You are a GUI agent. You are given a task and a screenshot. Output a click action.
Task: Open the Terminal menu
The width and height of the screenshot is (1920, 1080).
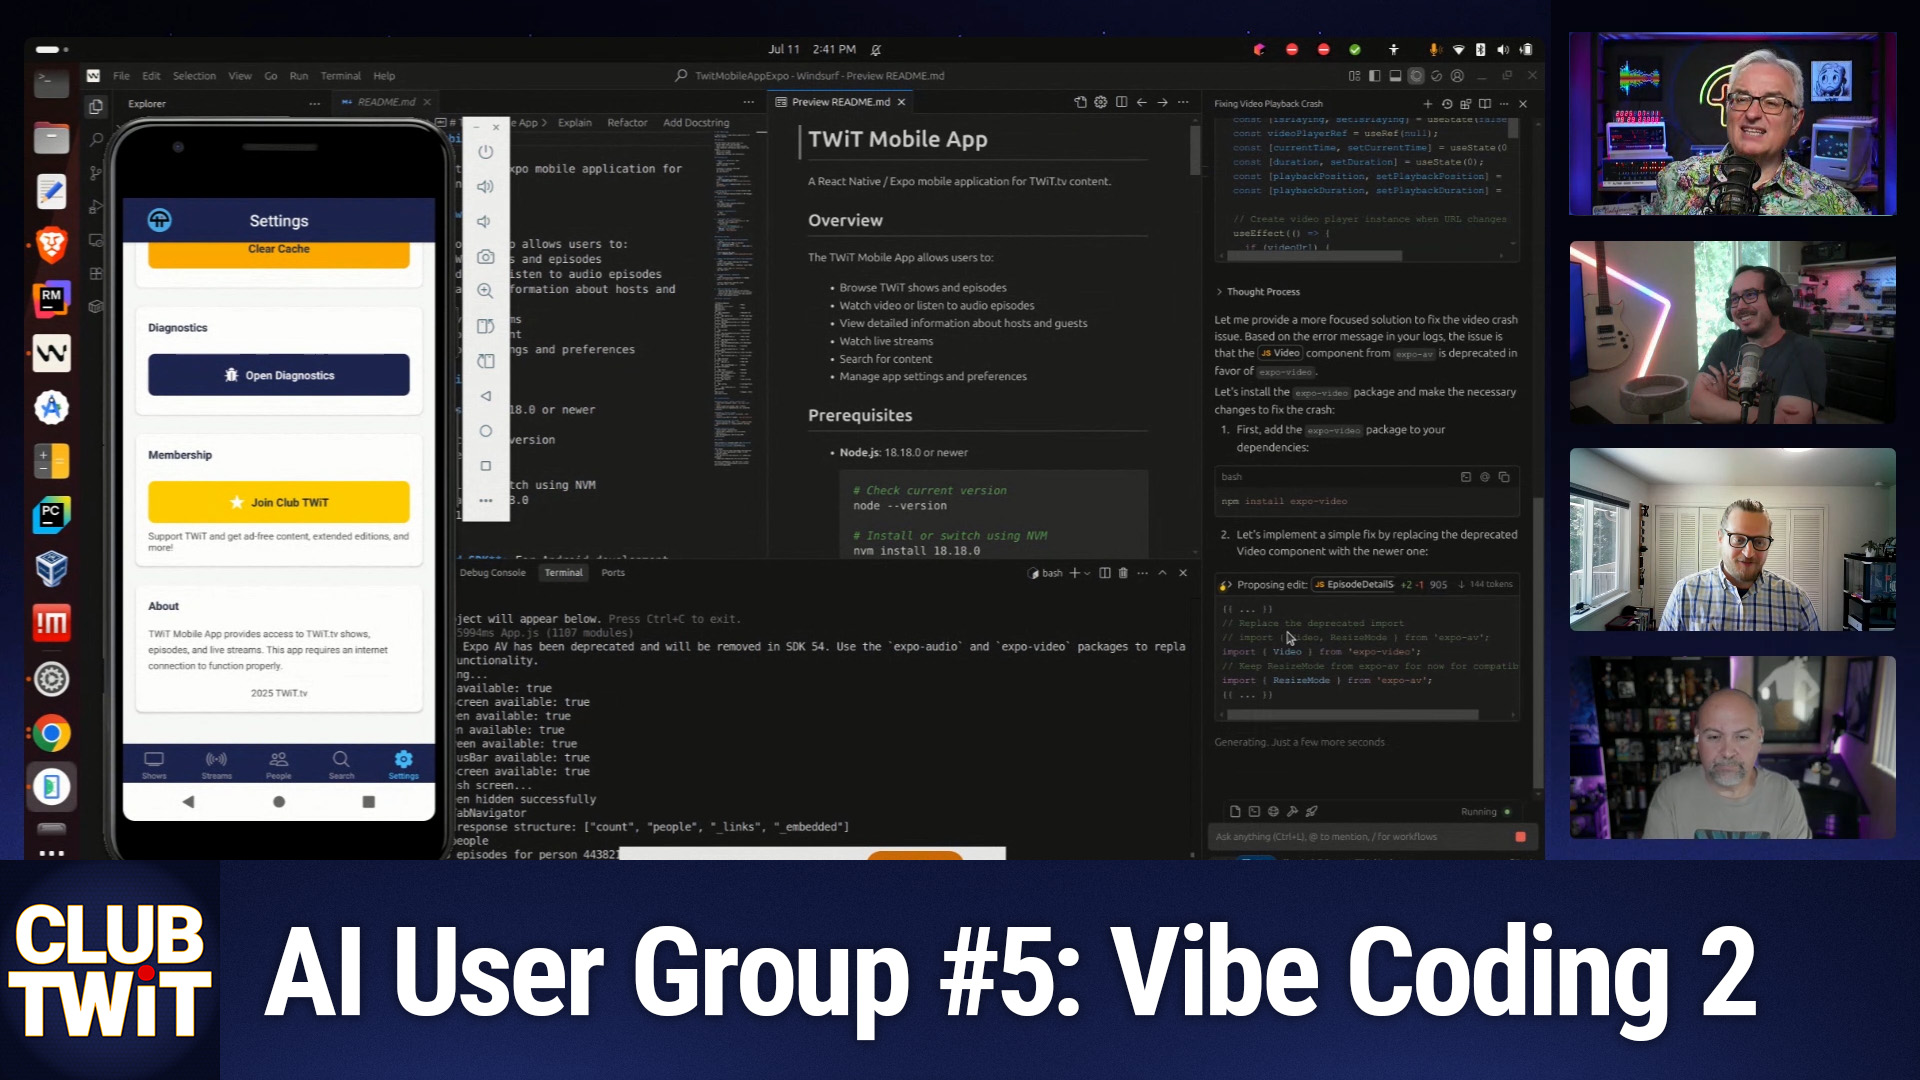[x=341, y=76]
